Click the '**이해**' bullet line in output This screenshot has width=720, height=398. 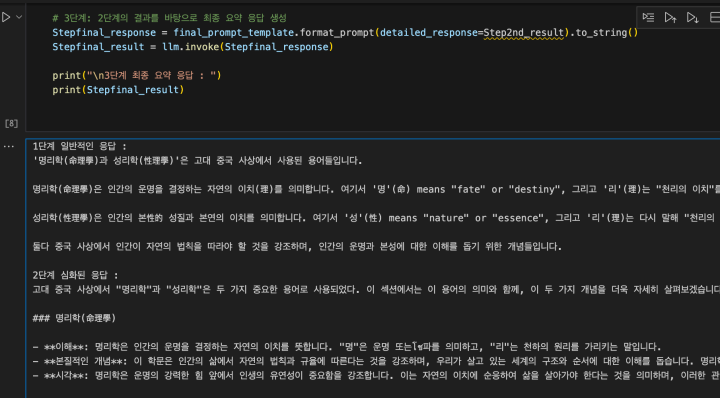pos(347,347)
